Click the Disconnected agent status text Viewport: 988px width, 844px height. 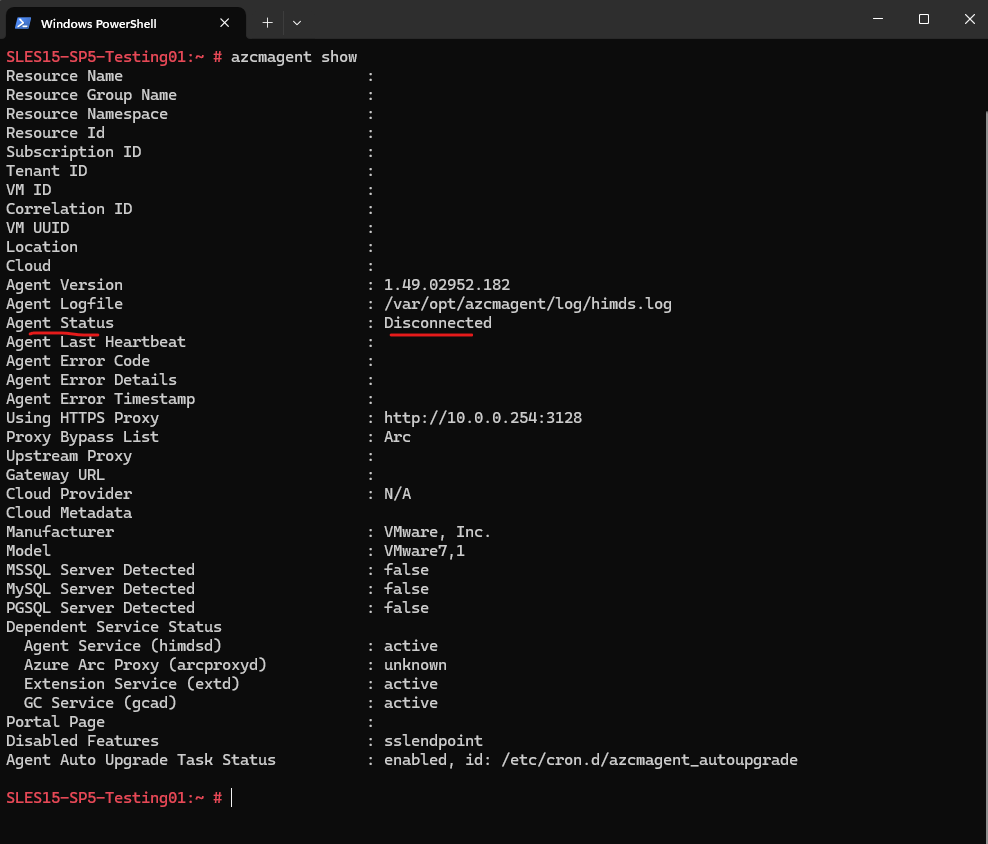(x=437, y=323)
